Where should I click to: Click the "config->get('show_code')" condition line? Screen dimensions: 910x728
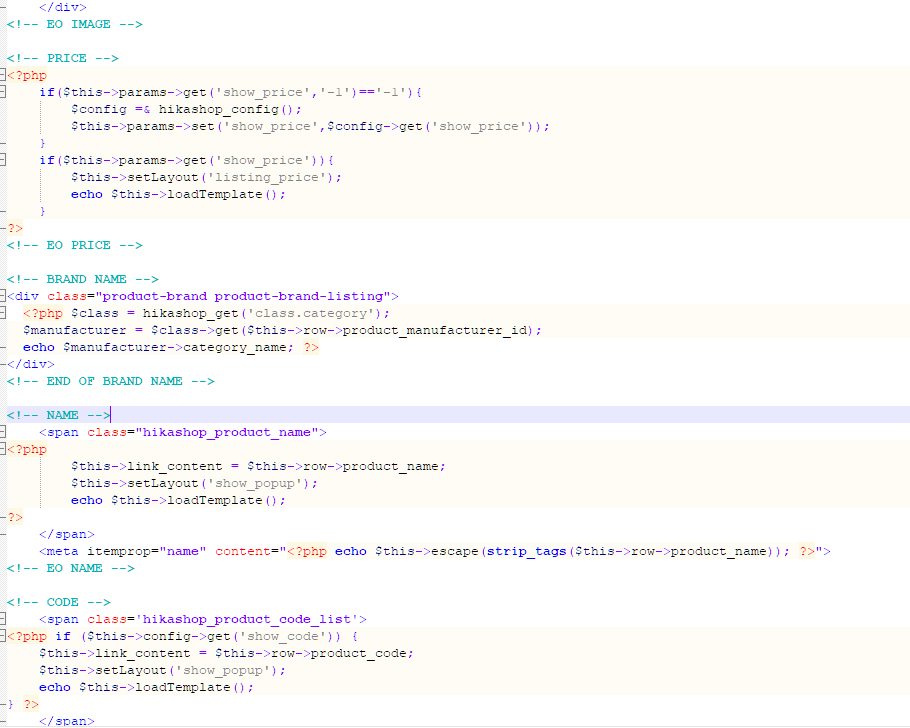pos(182,636)
